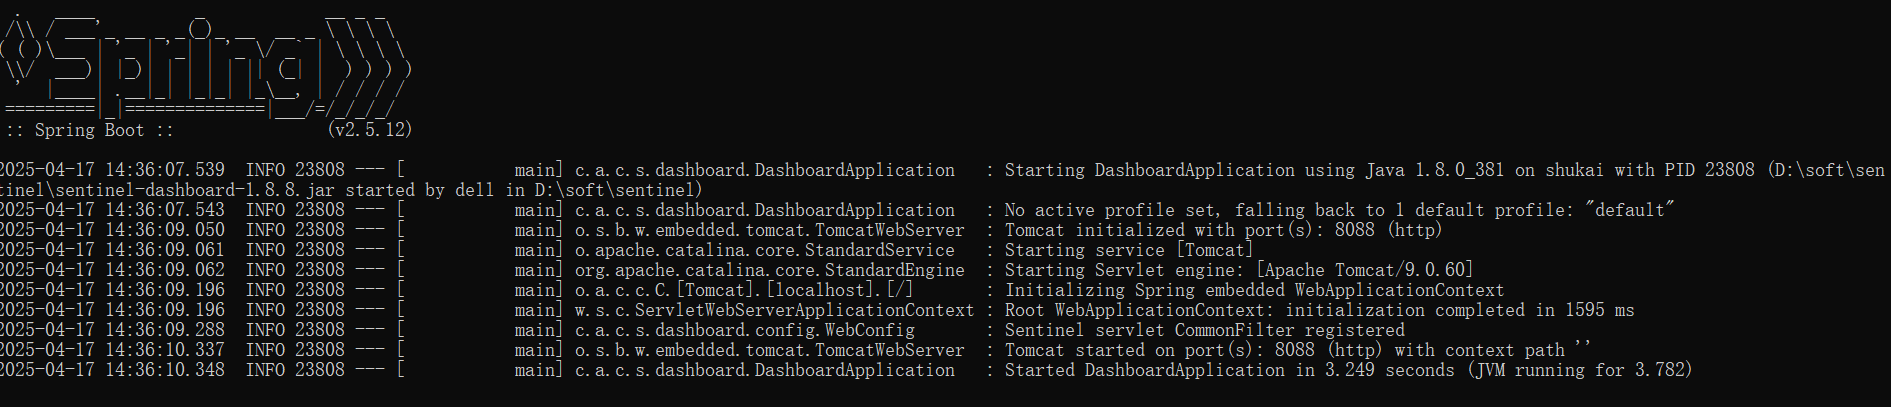Click the version text (v2.5.12)
Viewport: 1891px width, 407px height.
(x=369, y=130)
